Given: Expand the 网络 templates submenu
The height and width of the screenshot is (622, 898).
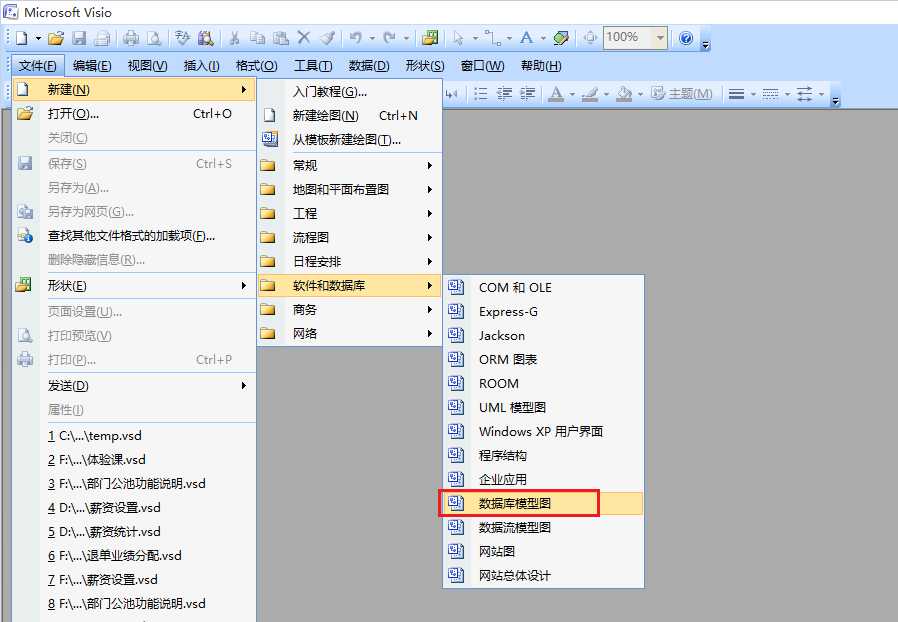Looking at the screenshot, I should pyautogui.click(x=349, y=334).
